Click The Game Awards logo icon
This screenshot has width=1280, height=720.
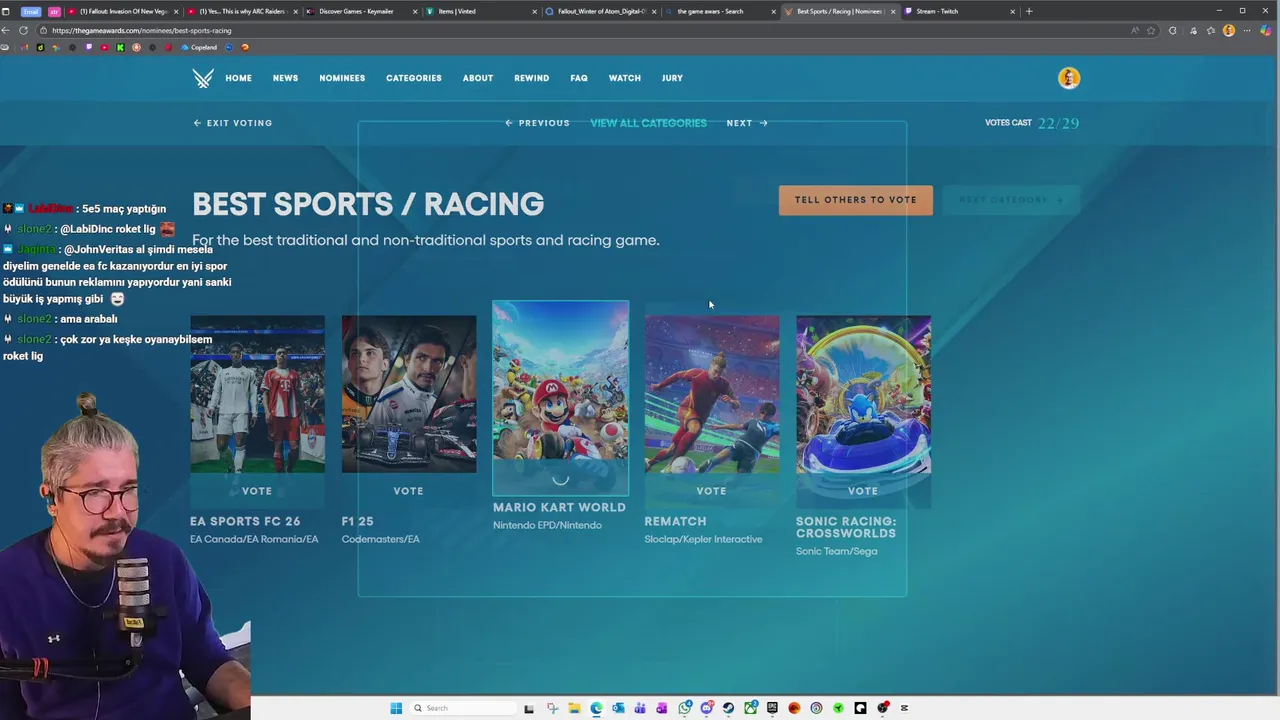pyautogui.click(x=203, y=78)
